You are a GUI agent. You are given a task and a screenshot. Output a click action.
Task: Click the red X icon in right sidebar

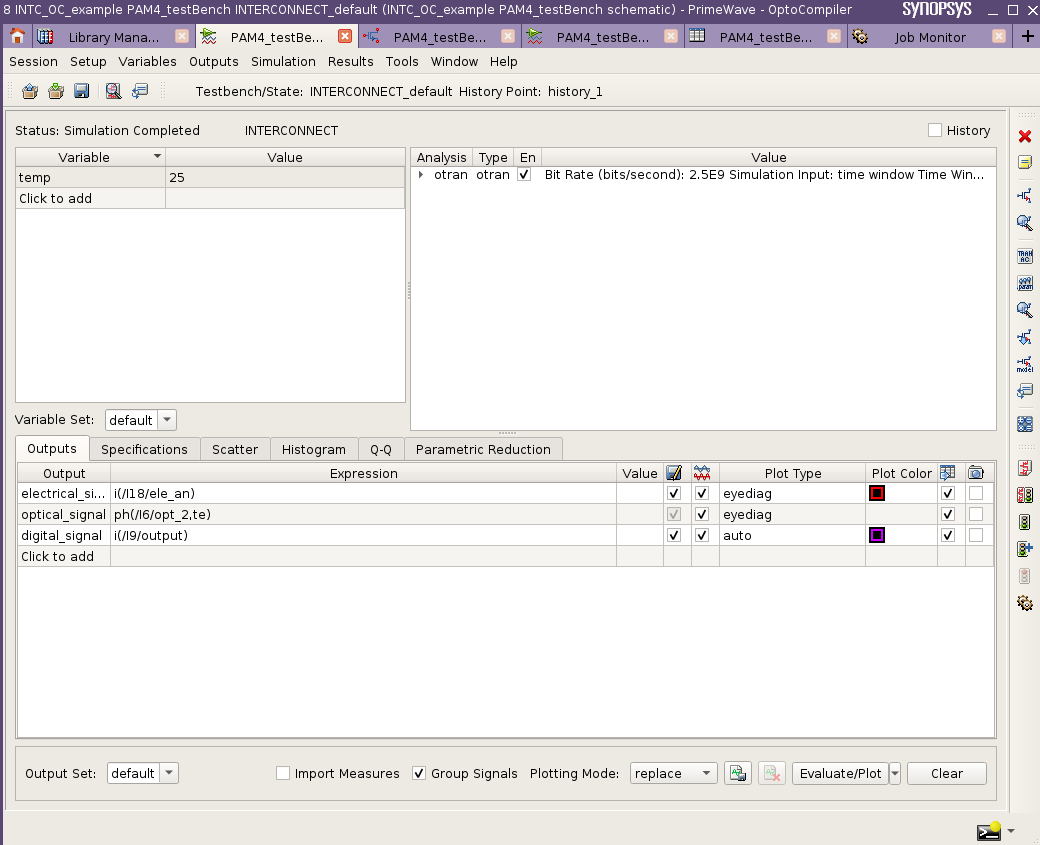coord(1025,136)
